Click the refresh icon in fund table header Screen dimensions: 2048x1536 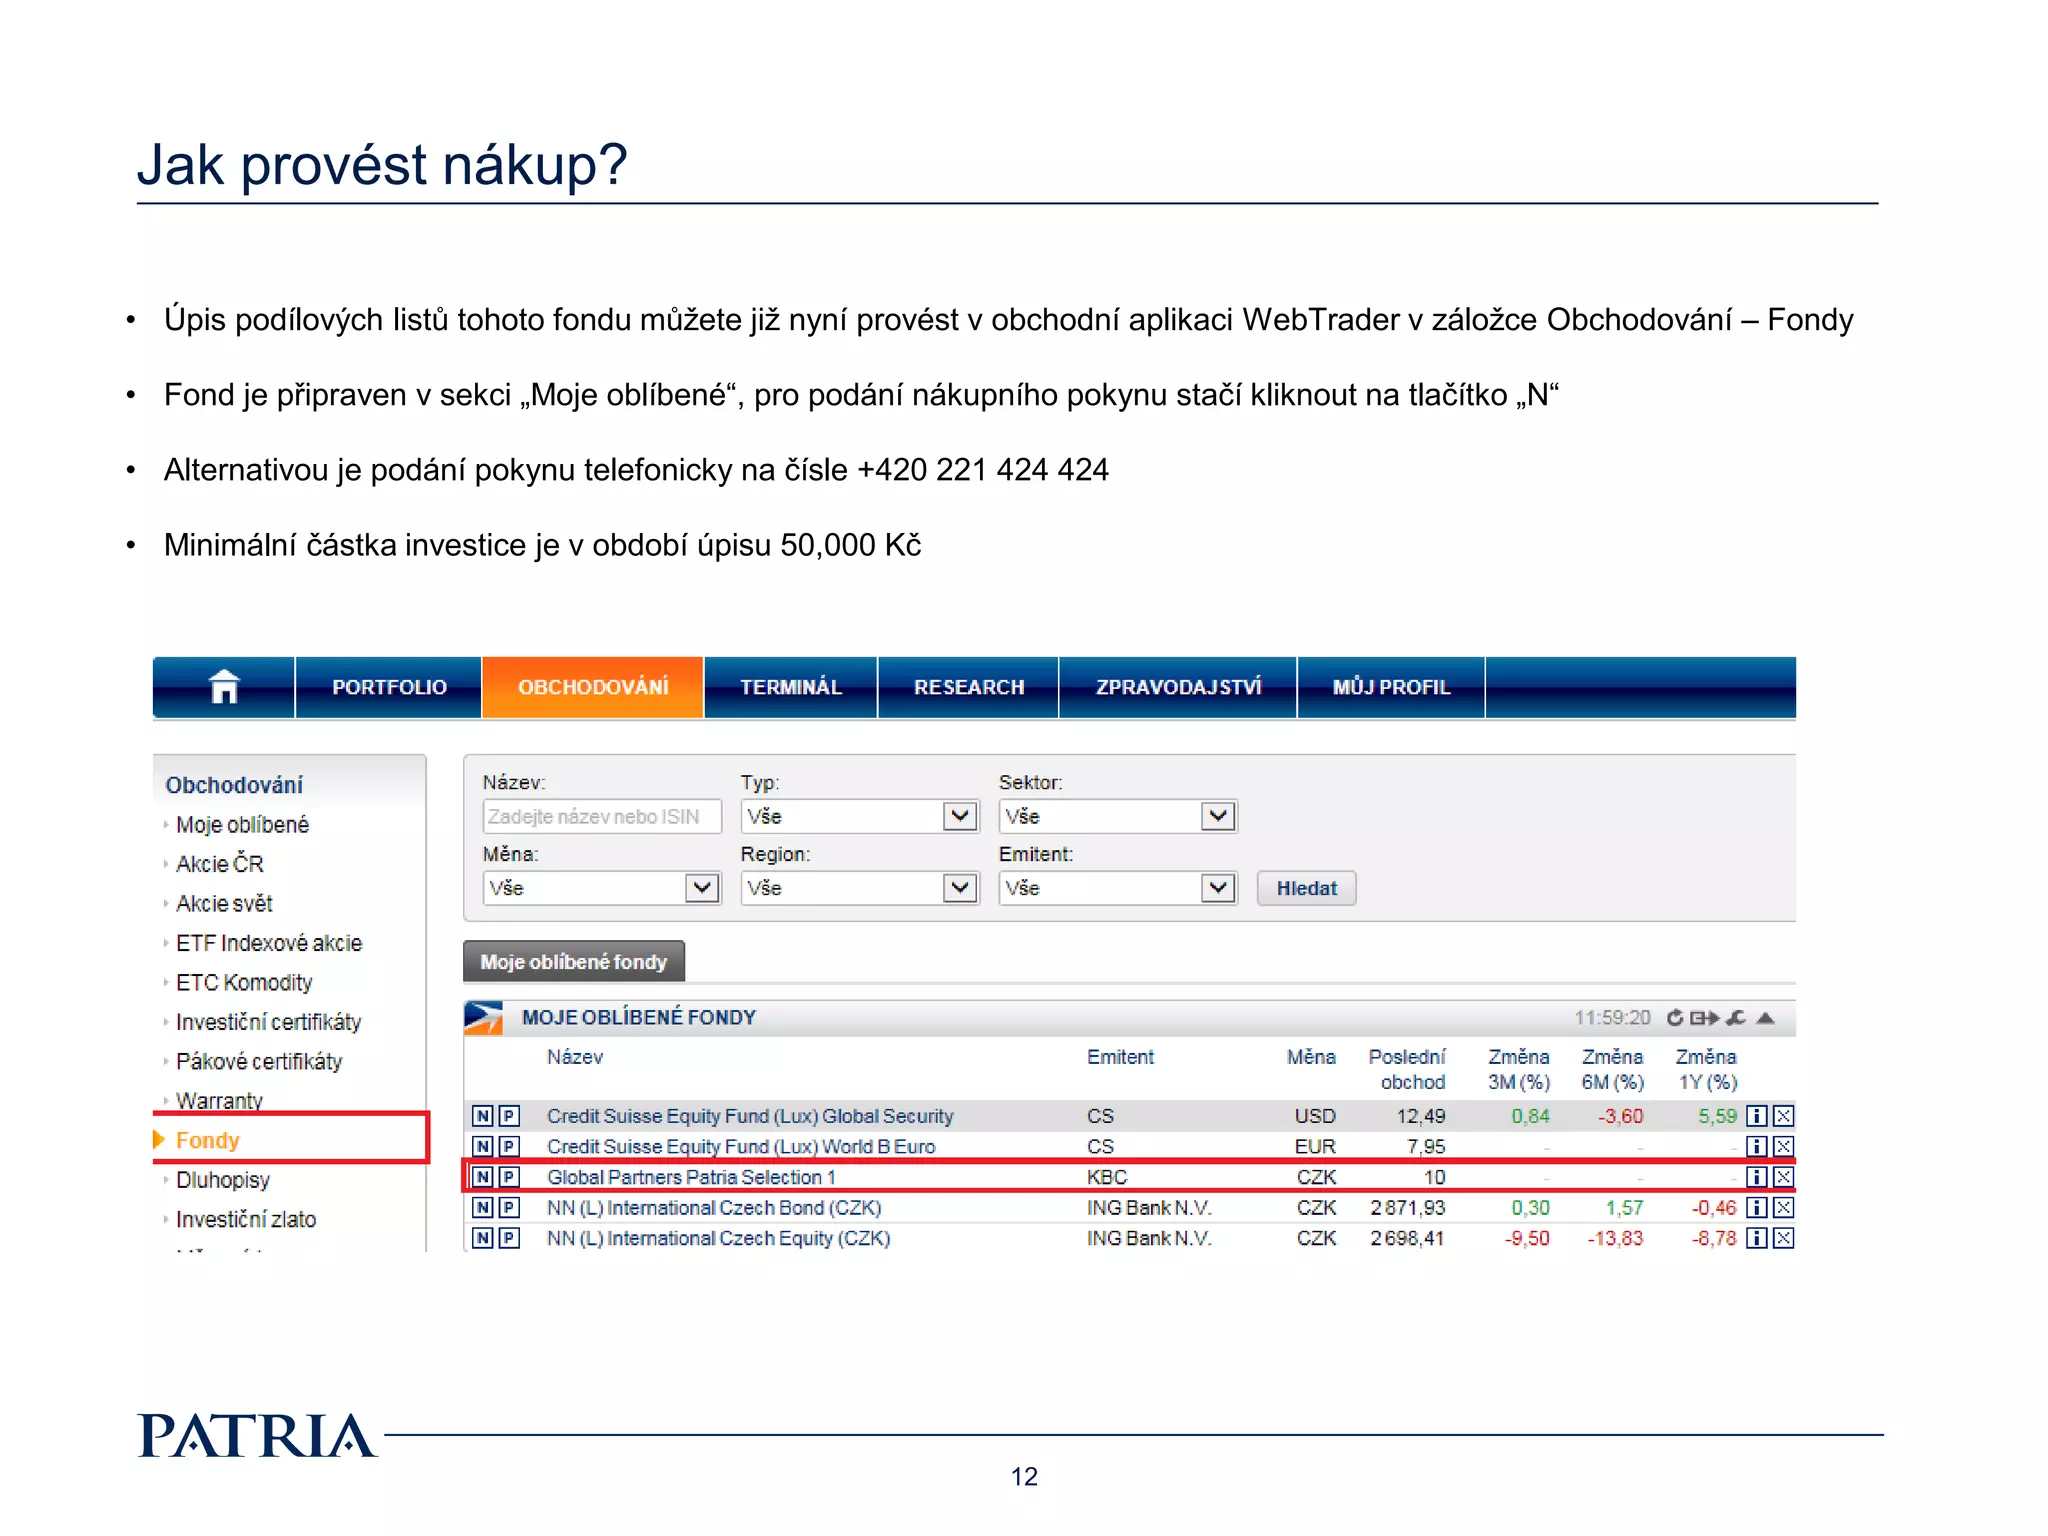tap(1675, 1018)
